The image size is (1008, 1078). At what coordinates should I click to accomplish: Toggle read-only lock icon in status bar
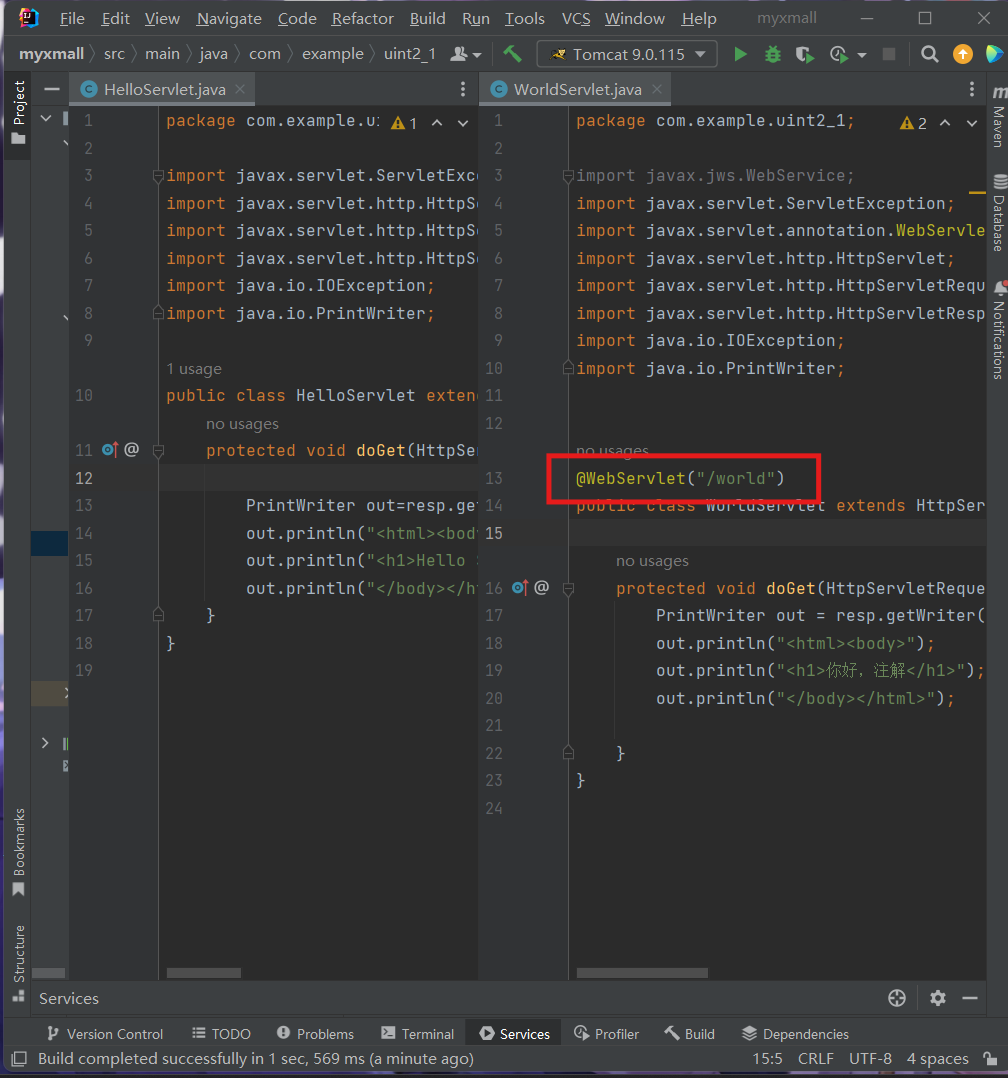pos(990,1059)
